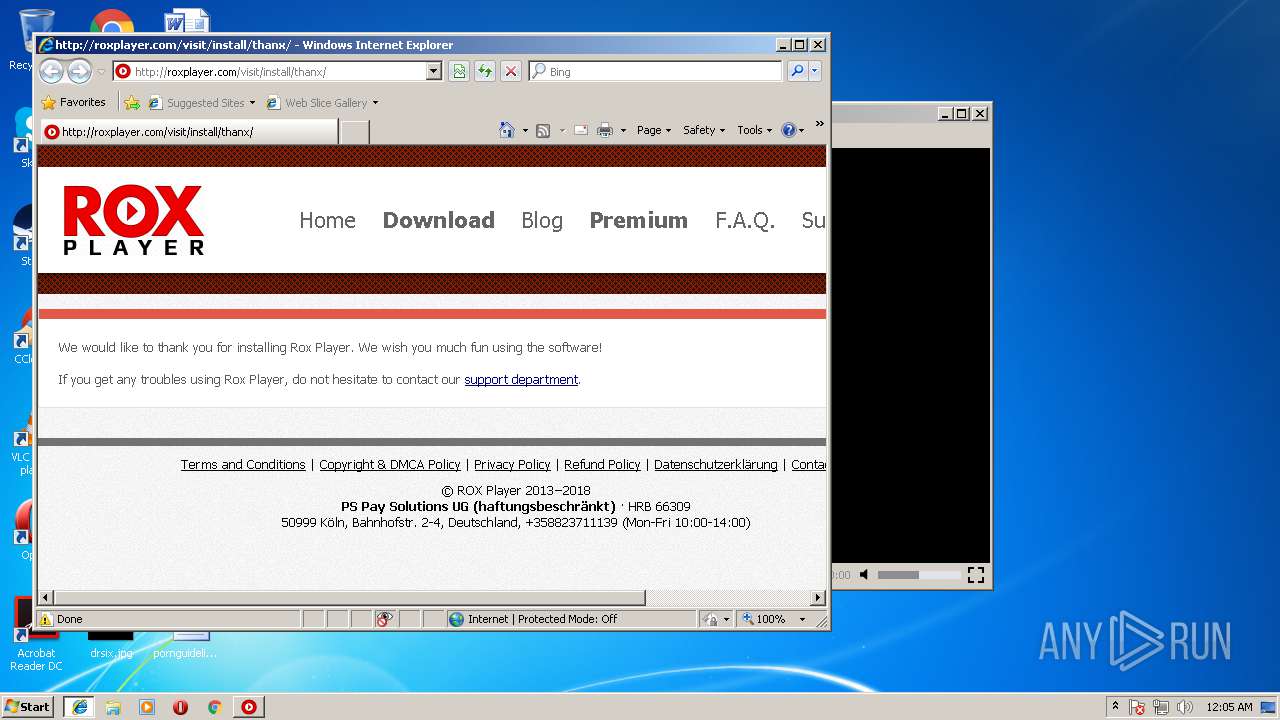
Task: Open the Page menu
Action: point(653,130)
